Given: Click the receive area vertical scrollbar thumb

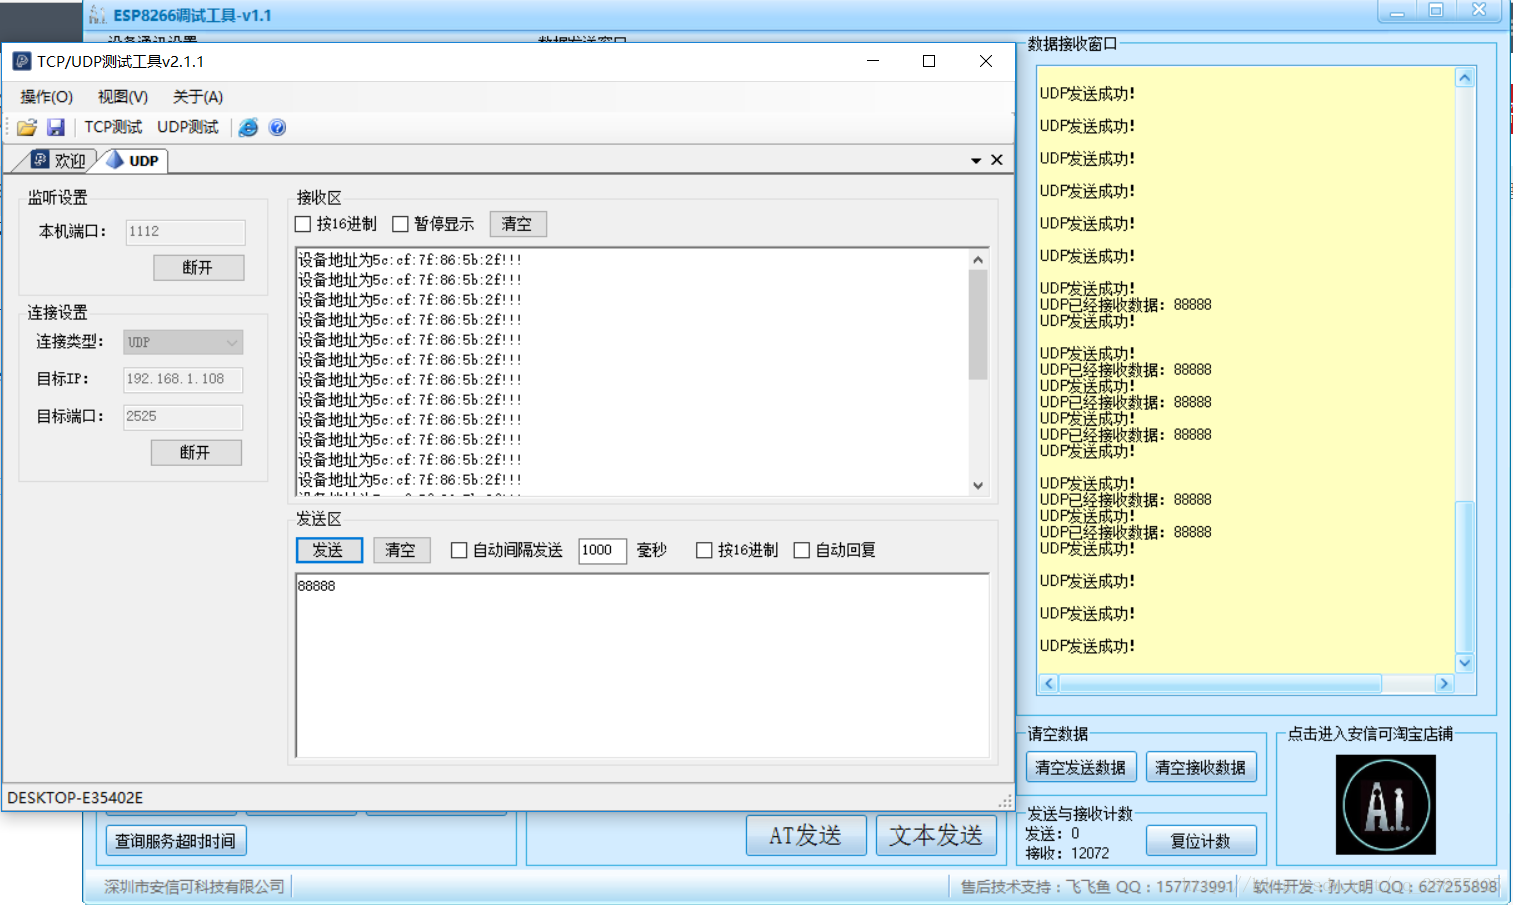Looking at the screenshot, I should click(978, 324).
